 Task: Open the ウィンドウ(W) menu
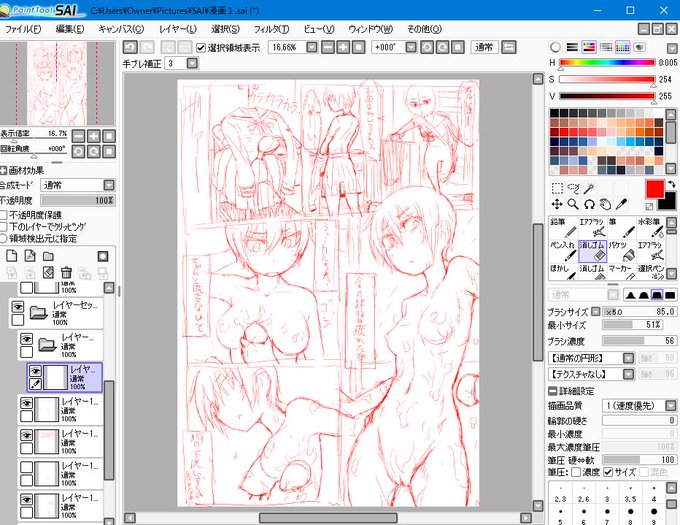pyautogui.click(x=371, y=29)
